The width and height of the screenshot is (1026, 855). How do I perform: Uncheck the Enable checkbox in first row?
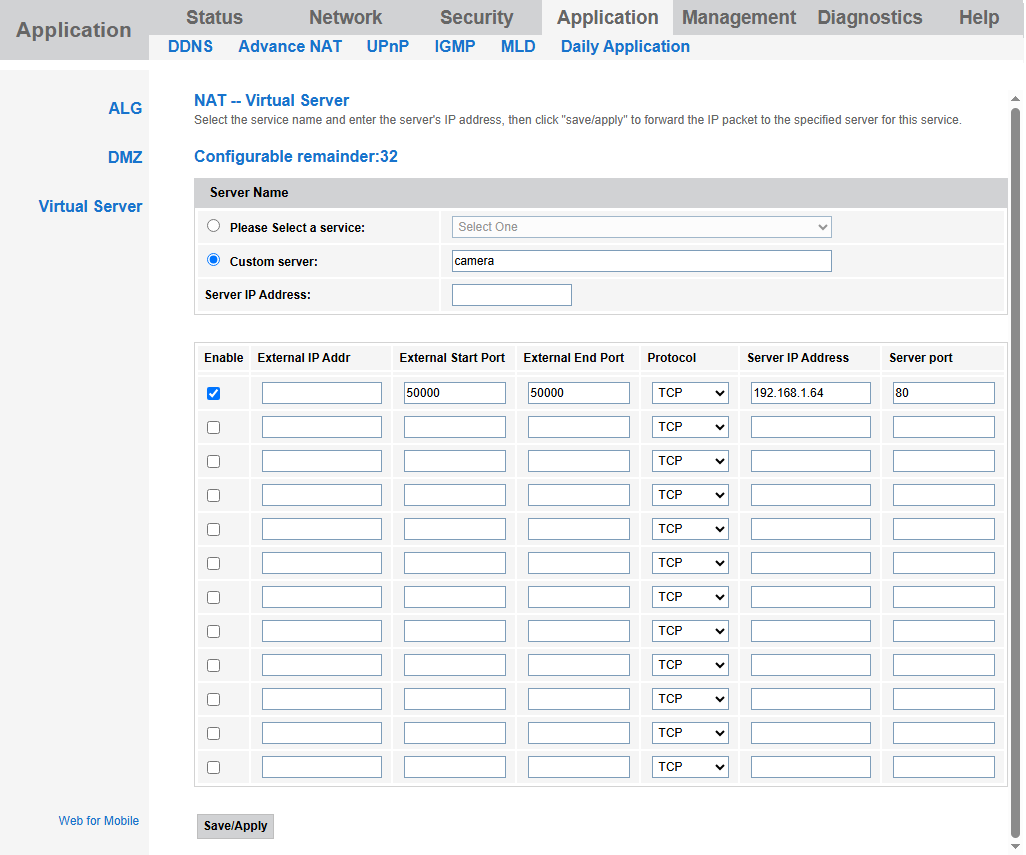coord(213,393)
